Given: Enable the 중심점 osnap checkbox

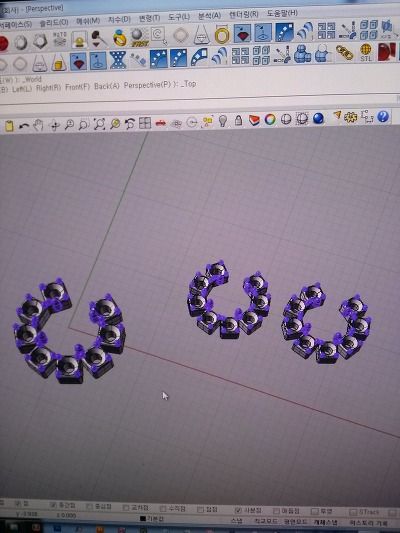Looking at the screenshot, I should 89,506.
